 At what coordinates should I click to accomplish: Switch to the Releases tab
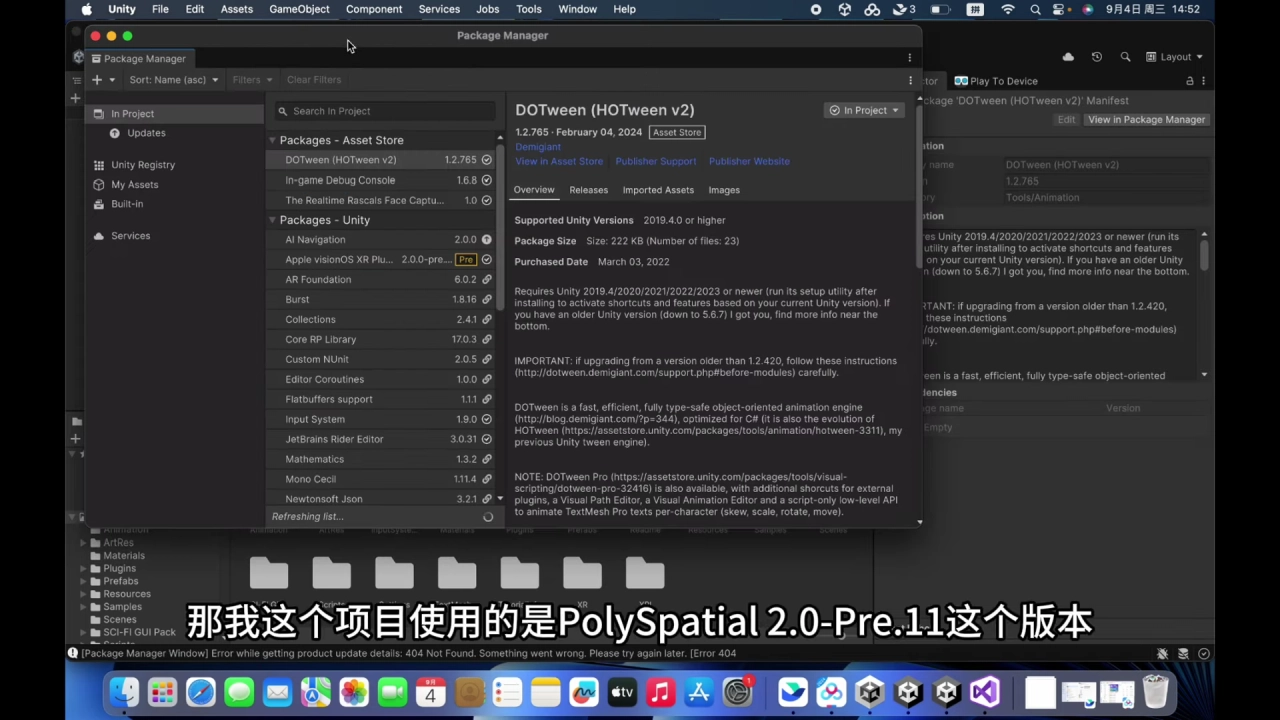click(x=588, y=190)
